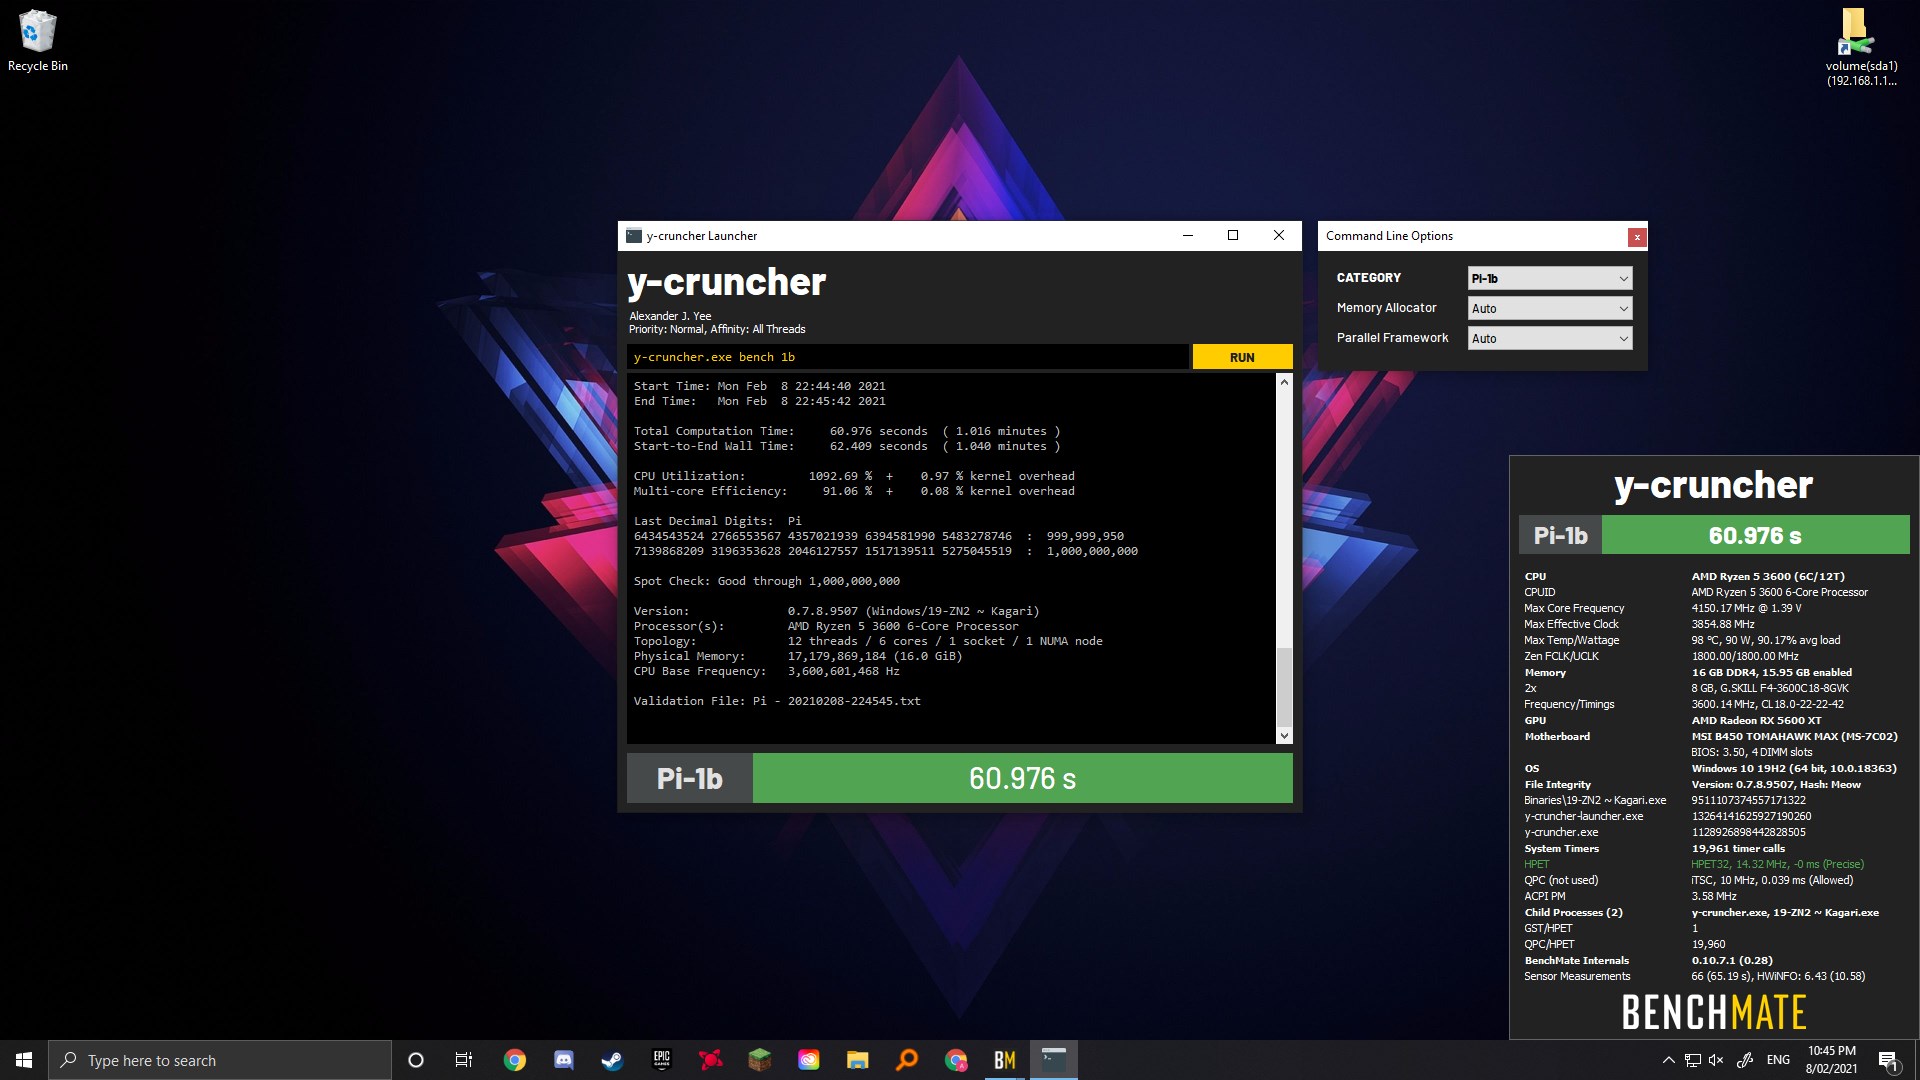Image resolution: width=1920 pixels, height=1080 pixels.
Task: Click the BENCHMATE logo in the result panel
Action: click(1714, 1012)
